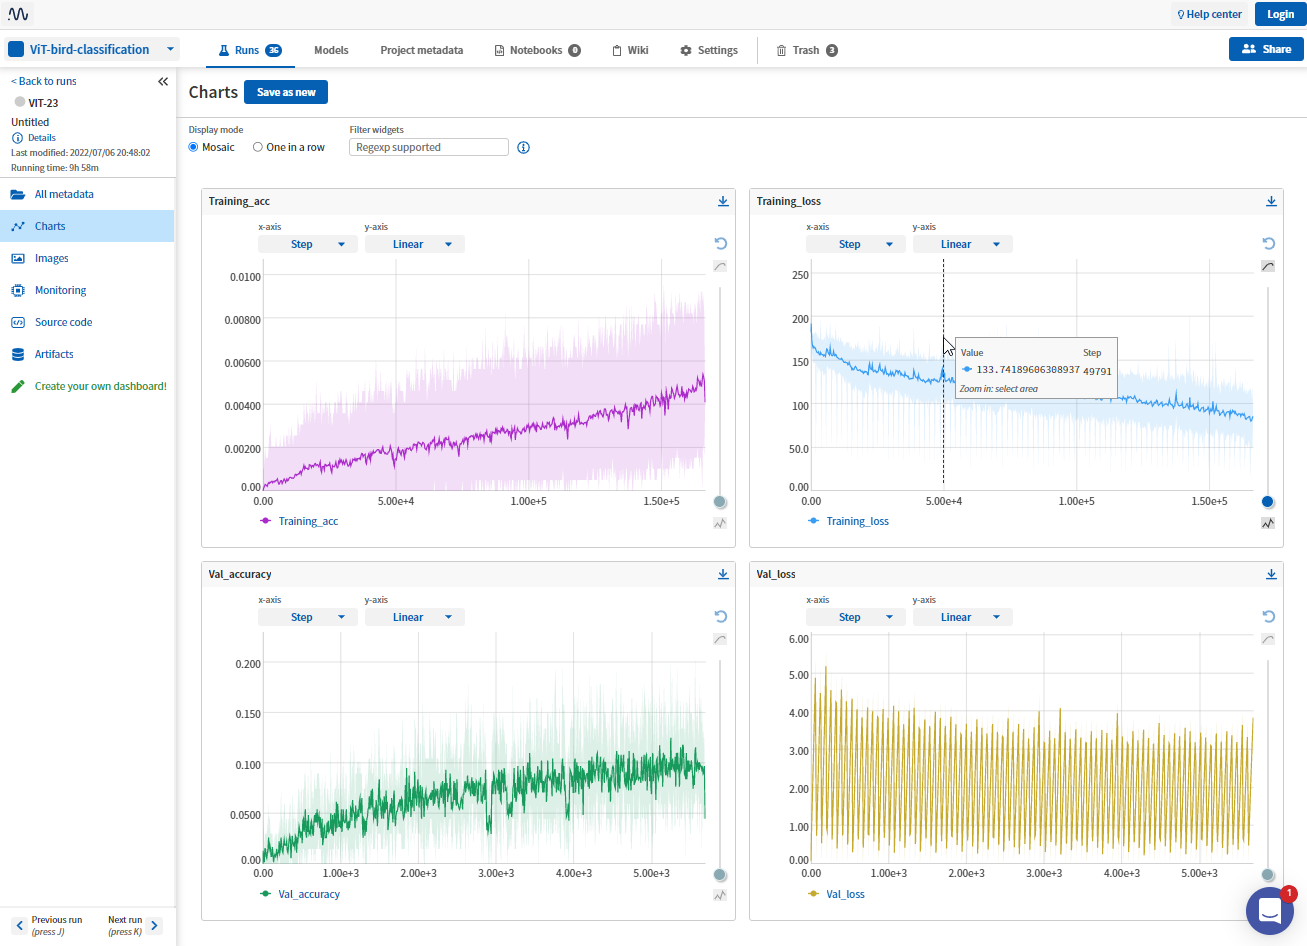The image size is (1307, 946).
Task: Go back to runs list
Action: tap(44, 81)
